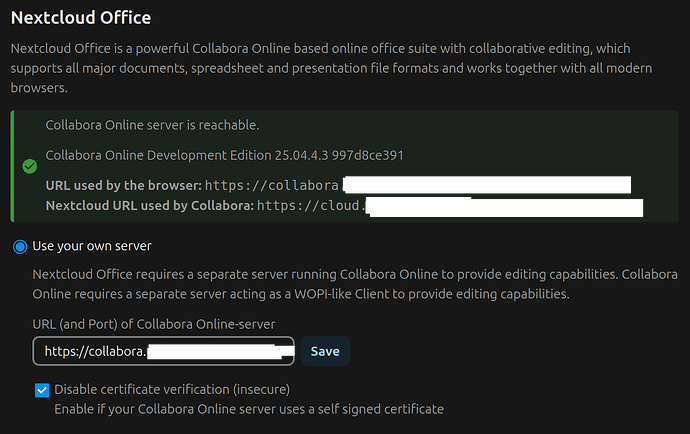
Task: Click the 'Nextcloud URL used by Collabora:' label
Action: [x=150, y=206]
